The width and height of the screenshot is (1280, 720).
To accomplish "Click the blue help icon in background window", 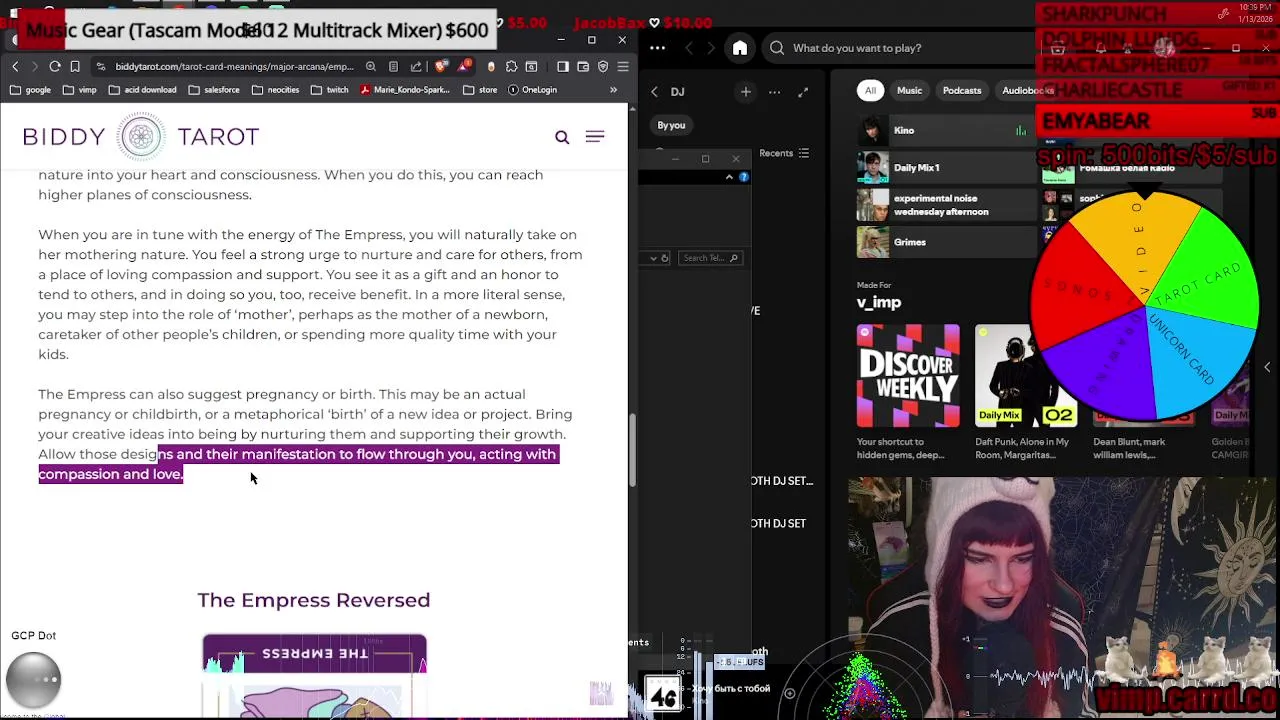I will (743, 177).
